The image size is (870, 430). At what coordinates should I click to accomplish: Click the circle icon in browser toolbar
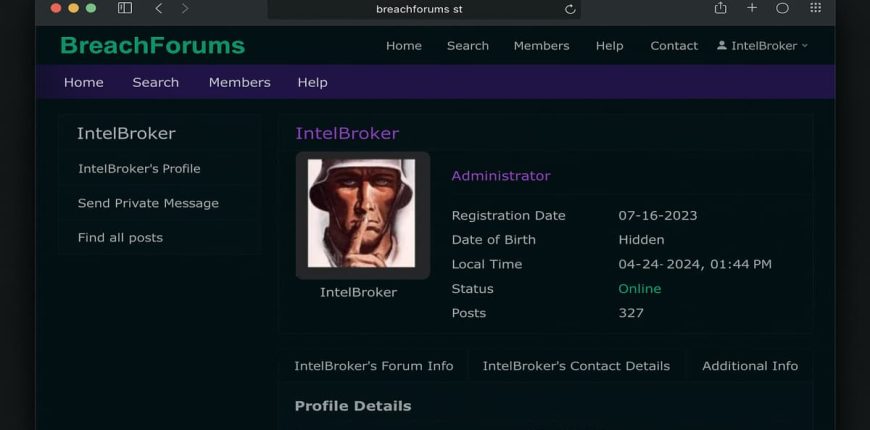coord(782,8)
